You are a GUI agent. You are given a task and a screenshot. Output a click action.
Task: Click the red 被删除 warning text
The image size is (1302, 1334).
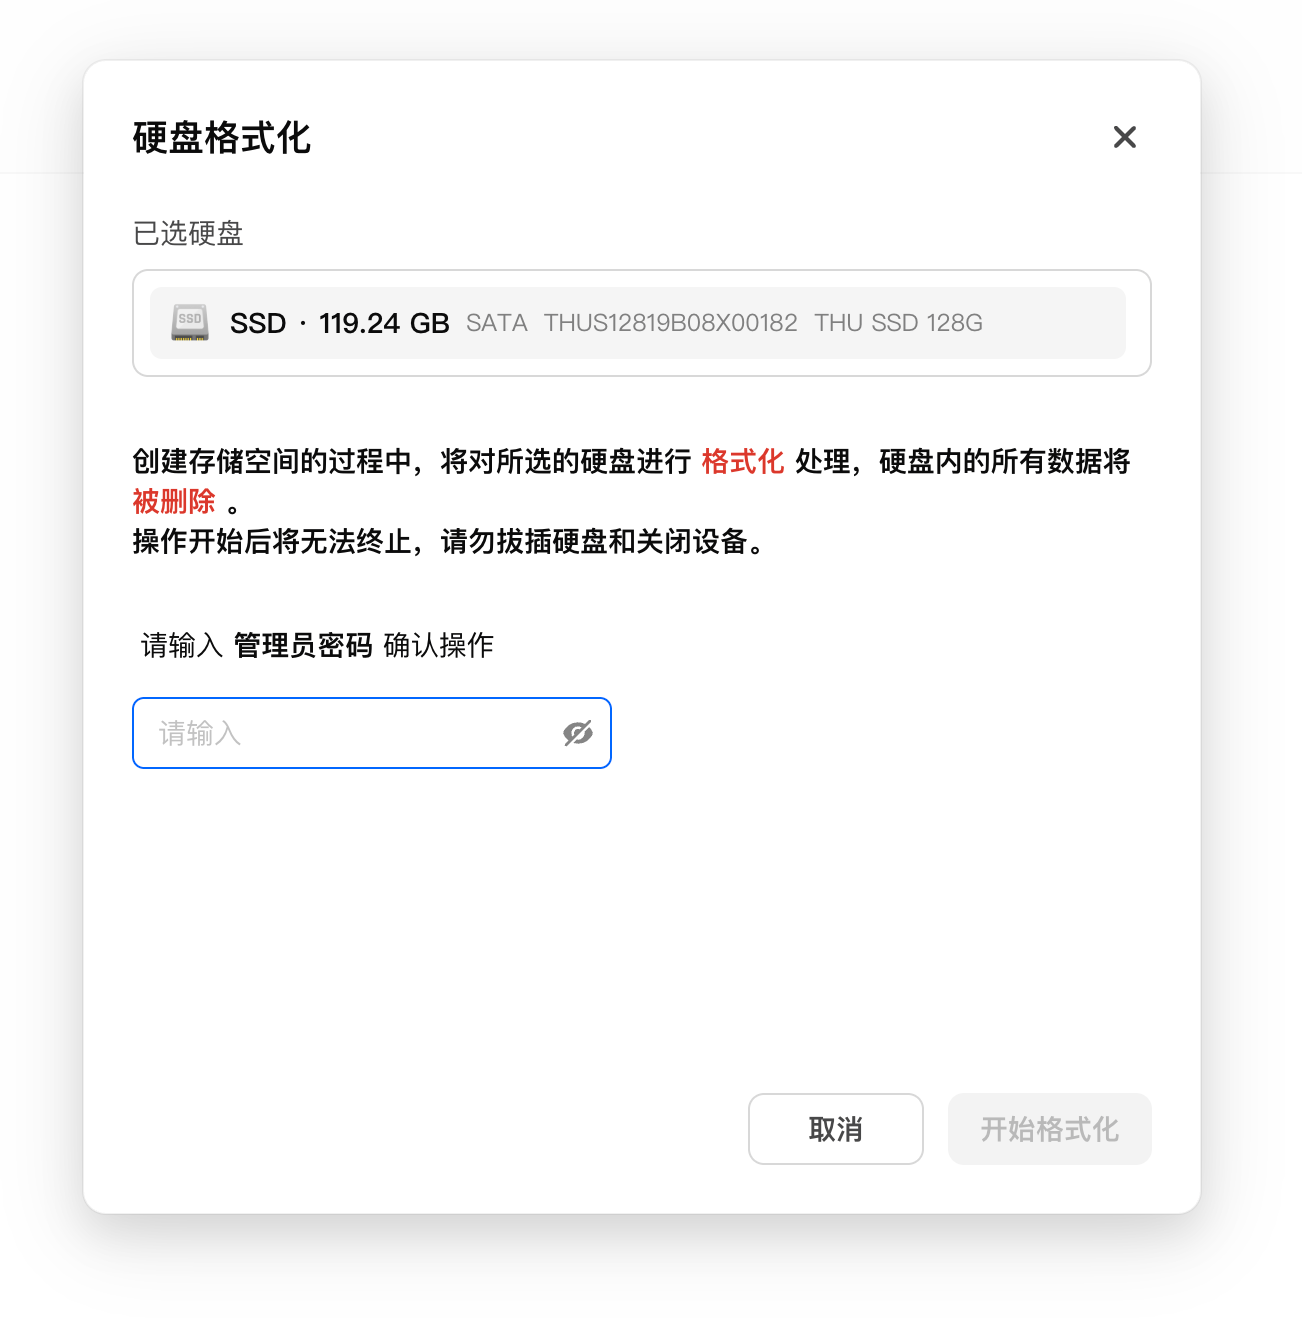point(174,501)
